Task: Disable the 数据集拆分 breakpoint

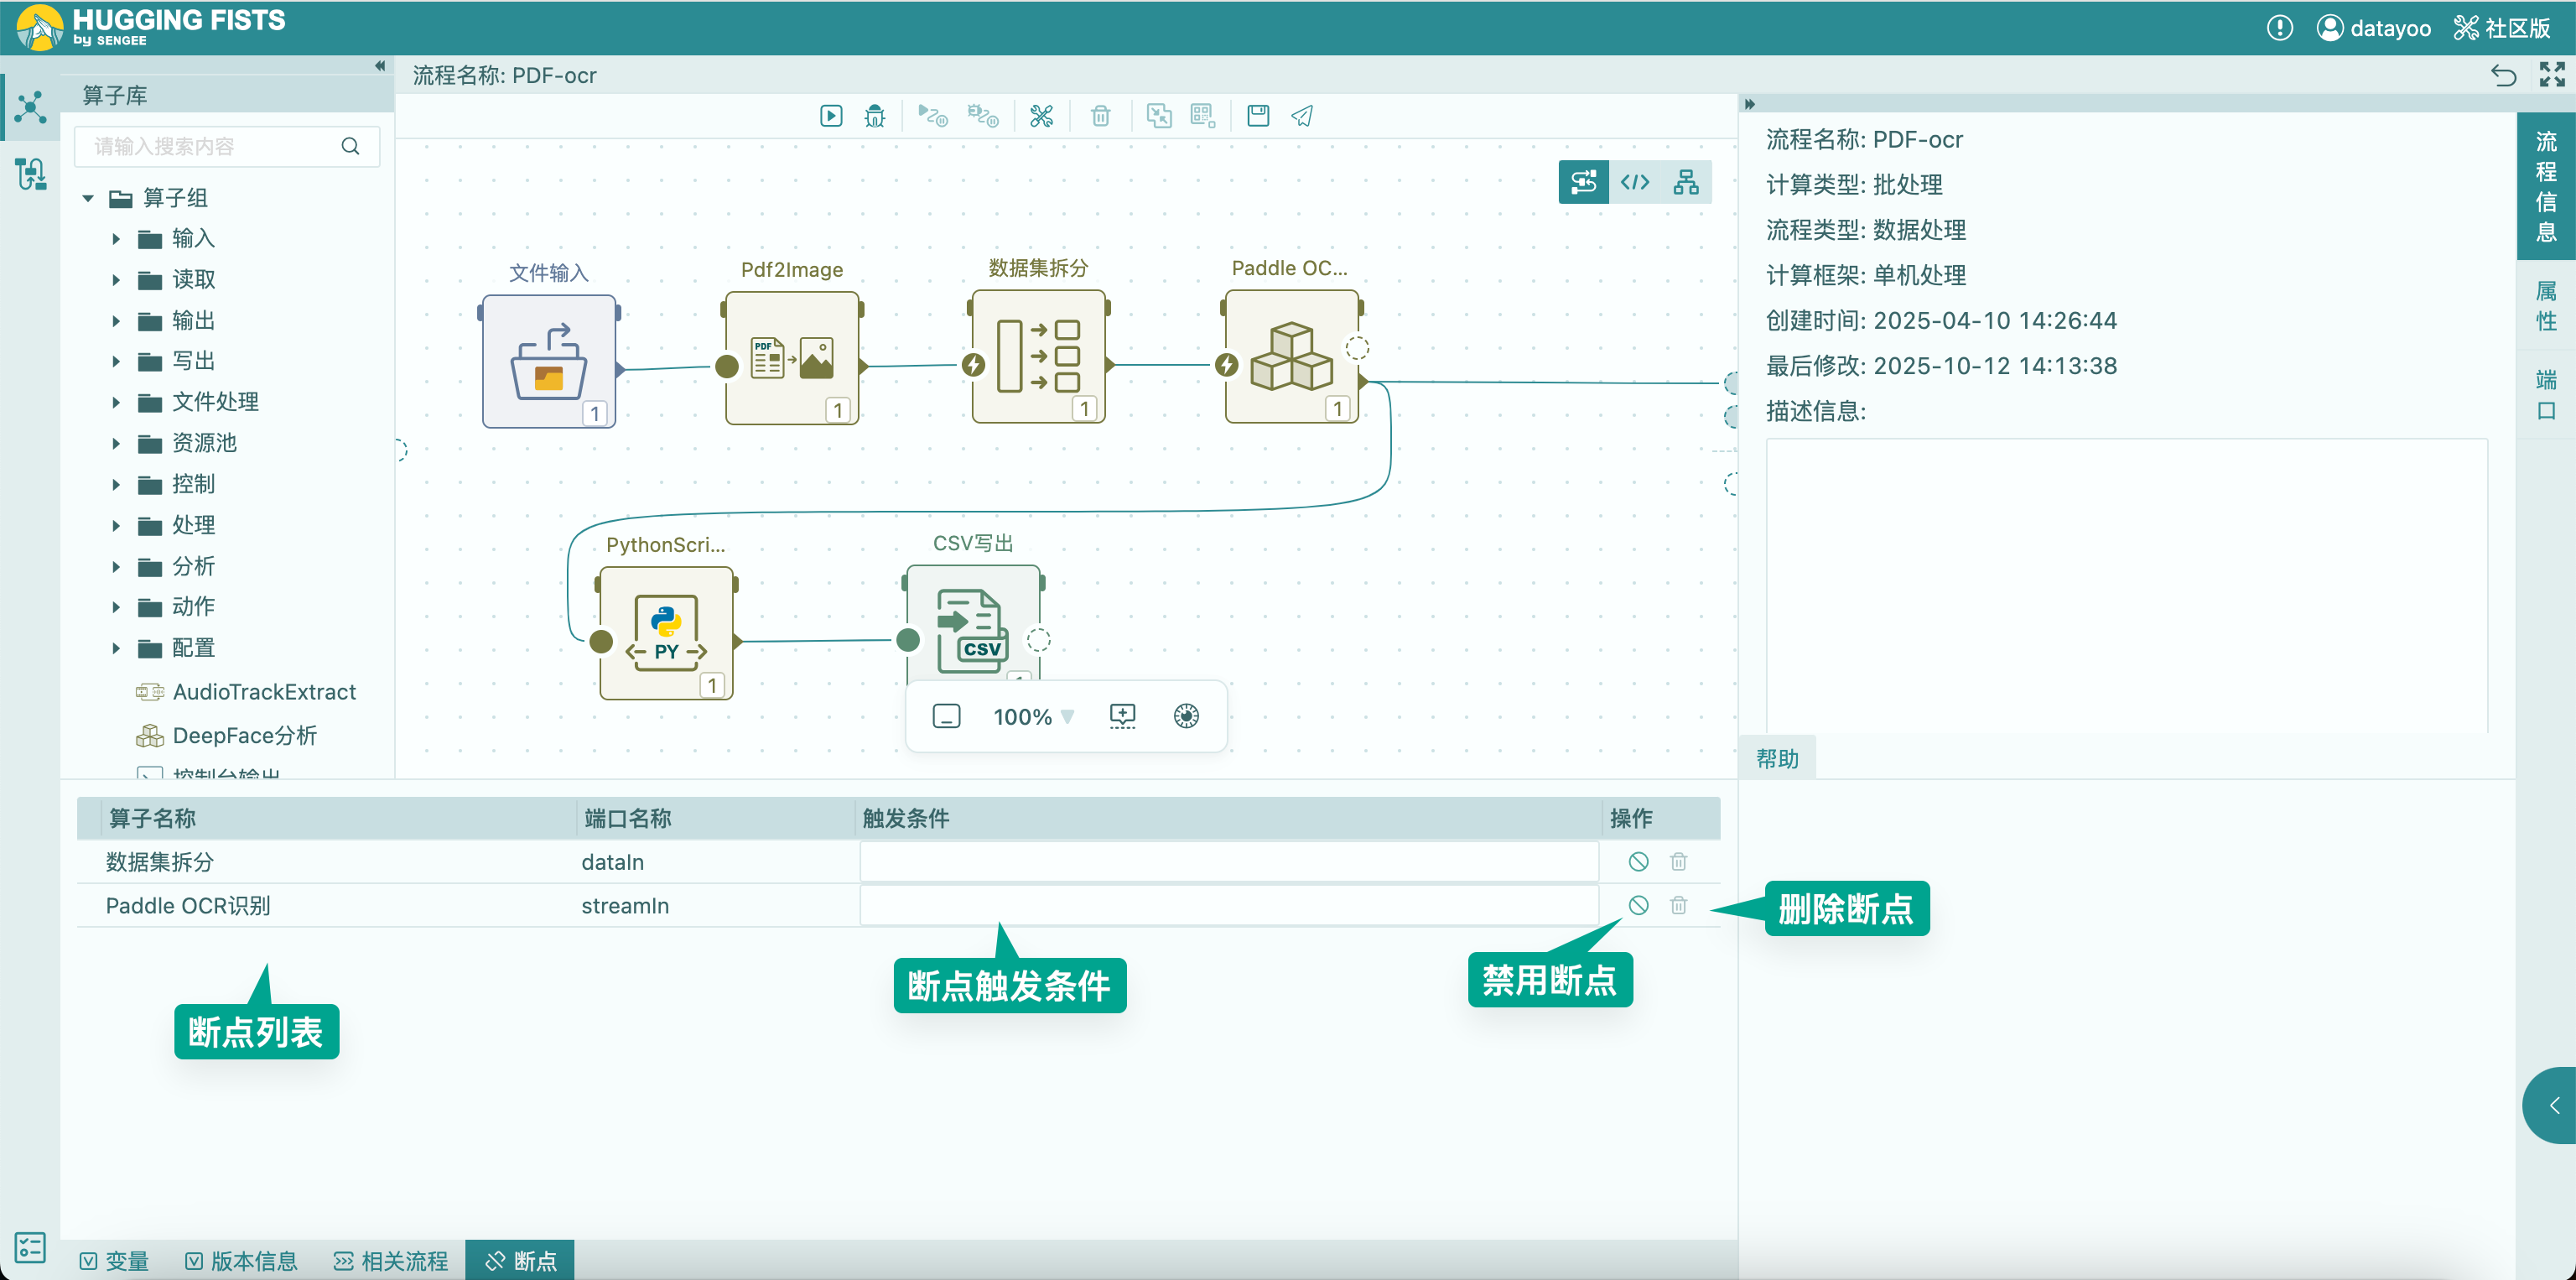Action: pyautogui.click(x=1638, y=861)
